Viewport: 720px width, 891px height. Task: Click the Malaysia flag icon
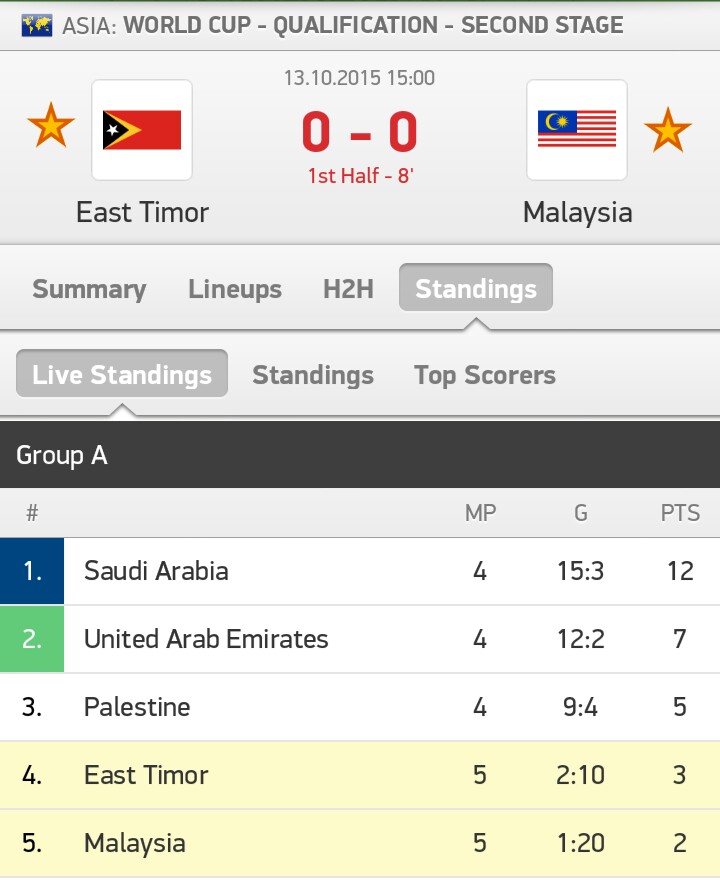(577, 130)
